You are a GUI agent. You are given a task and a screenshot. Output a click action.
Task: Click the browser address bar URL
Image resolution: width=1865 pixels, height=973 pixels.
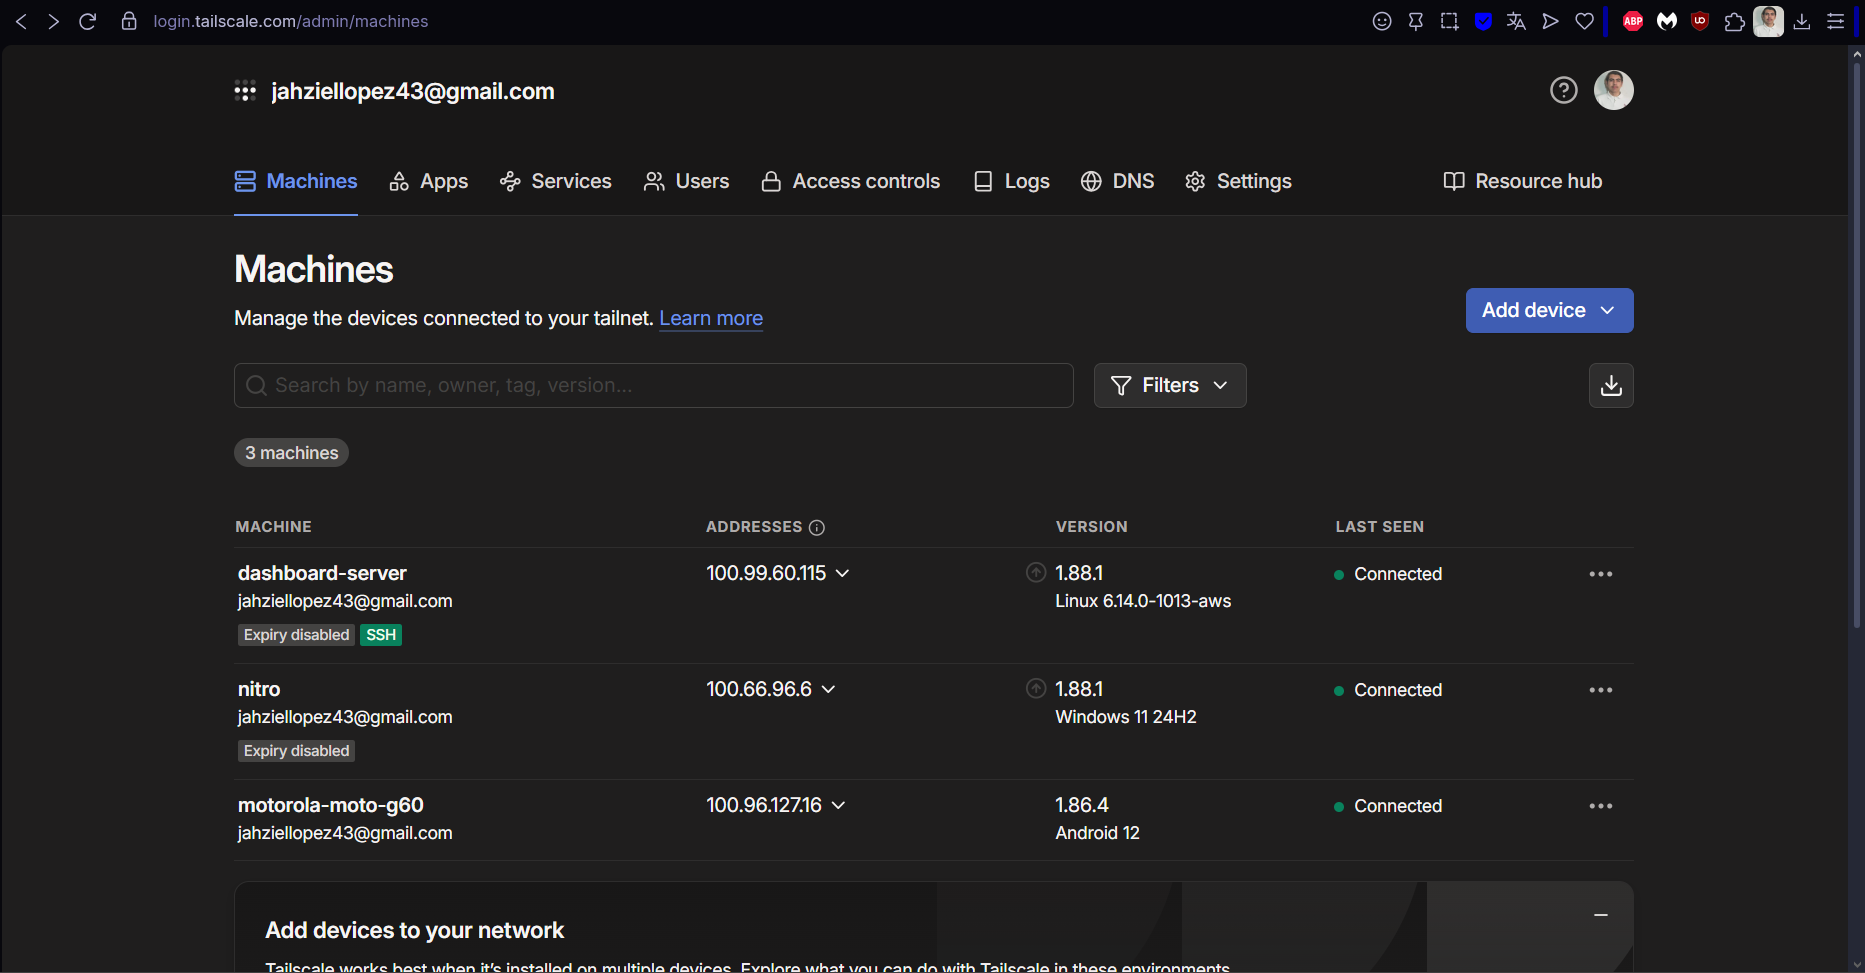[x=291, y=21]
